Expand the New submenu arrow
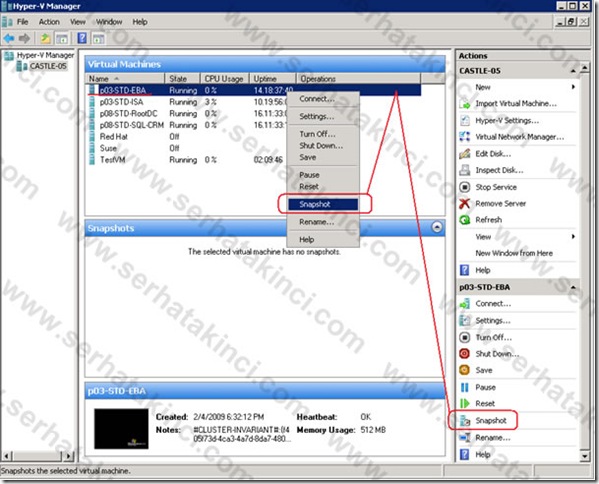The image size is (599, 484). pyautogui.click(x=573, y=87)
